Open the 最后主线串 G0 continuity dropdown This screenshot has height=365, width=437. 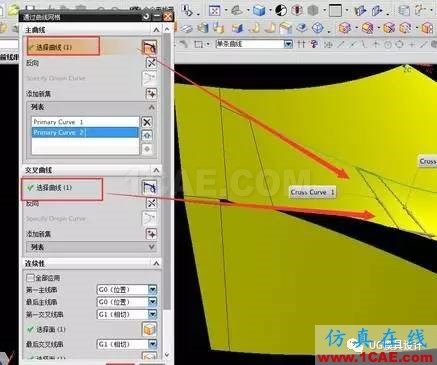(x=152, y=302)
